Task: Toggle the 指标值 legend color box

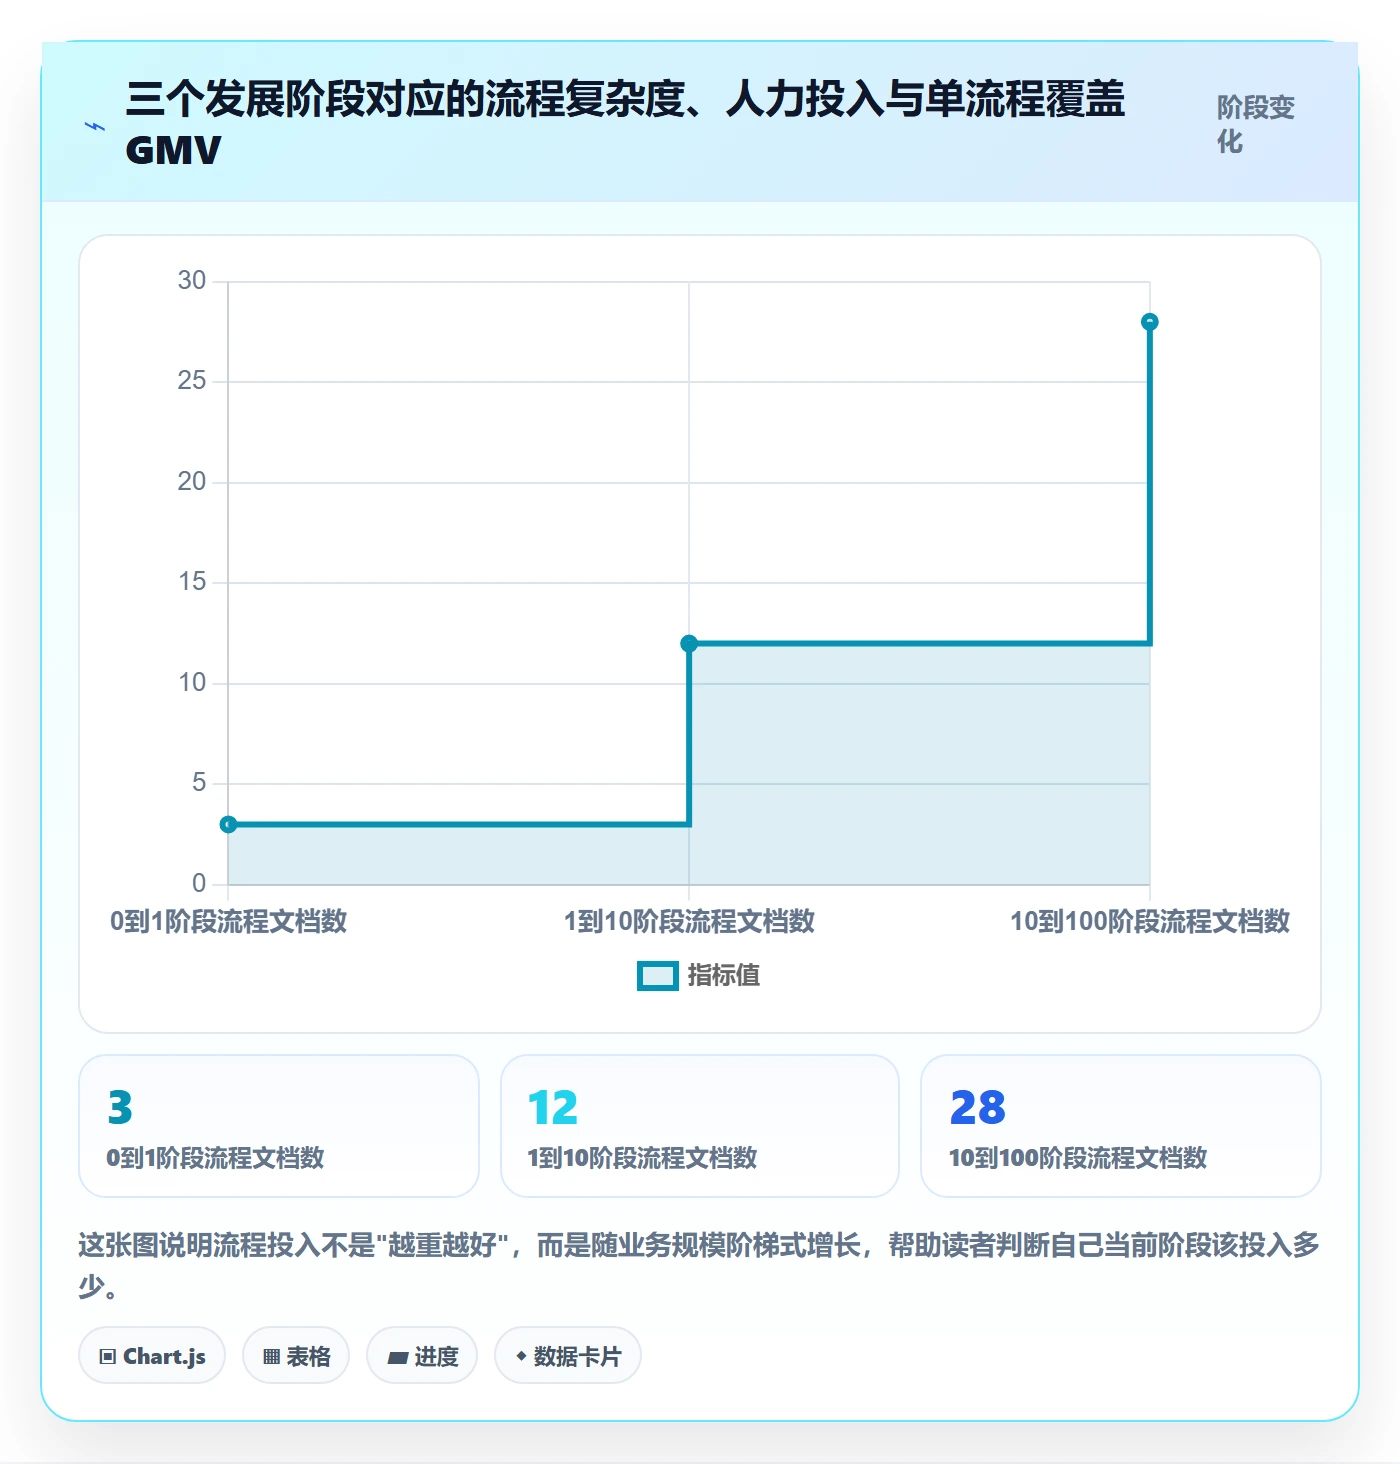Action: pyautogui.click(x=658, y=976)
